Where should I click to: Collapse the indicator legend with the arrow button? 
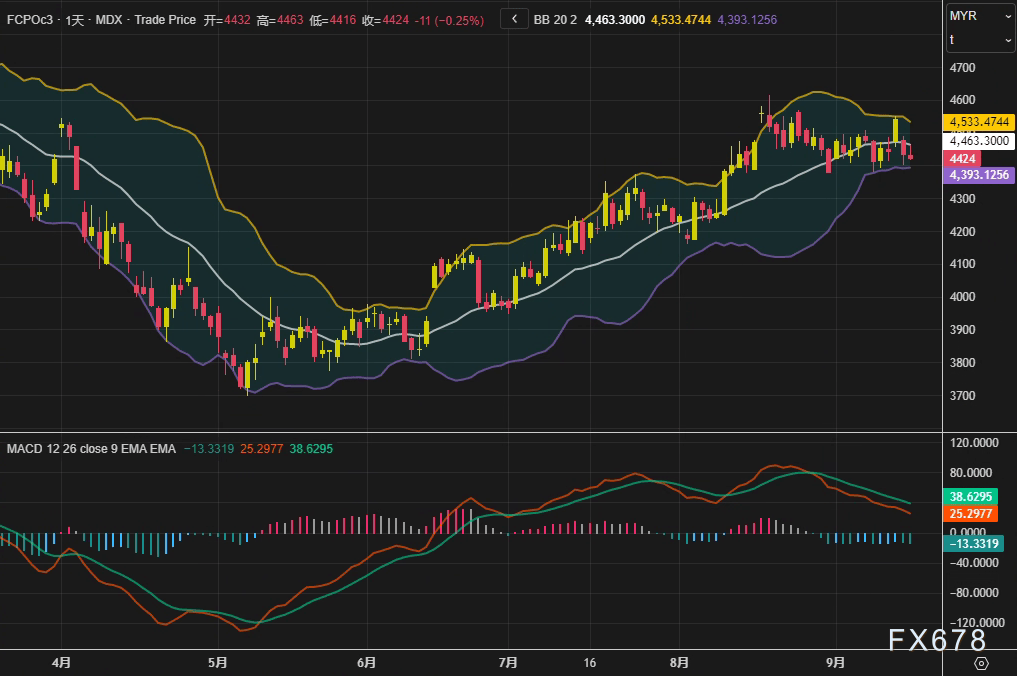[x=514, y=19]
